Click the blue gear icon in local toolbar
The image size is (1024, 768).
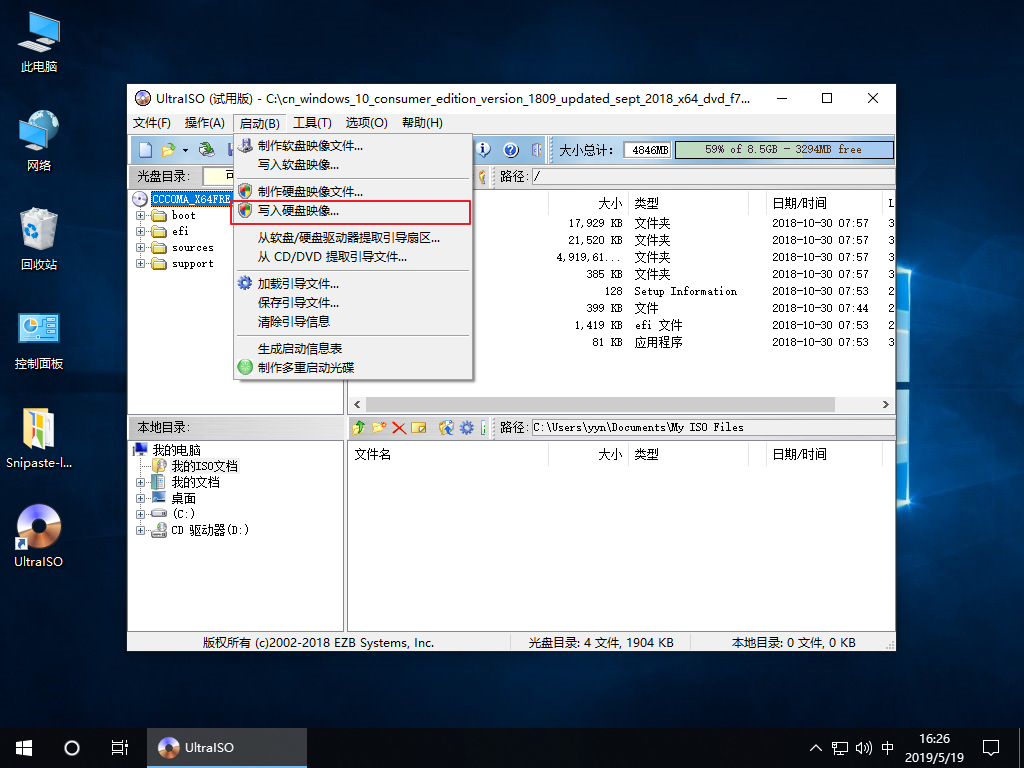coord(466,428)
